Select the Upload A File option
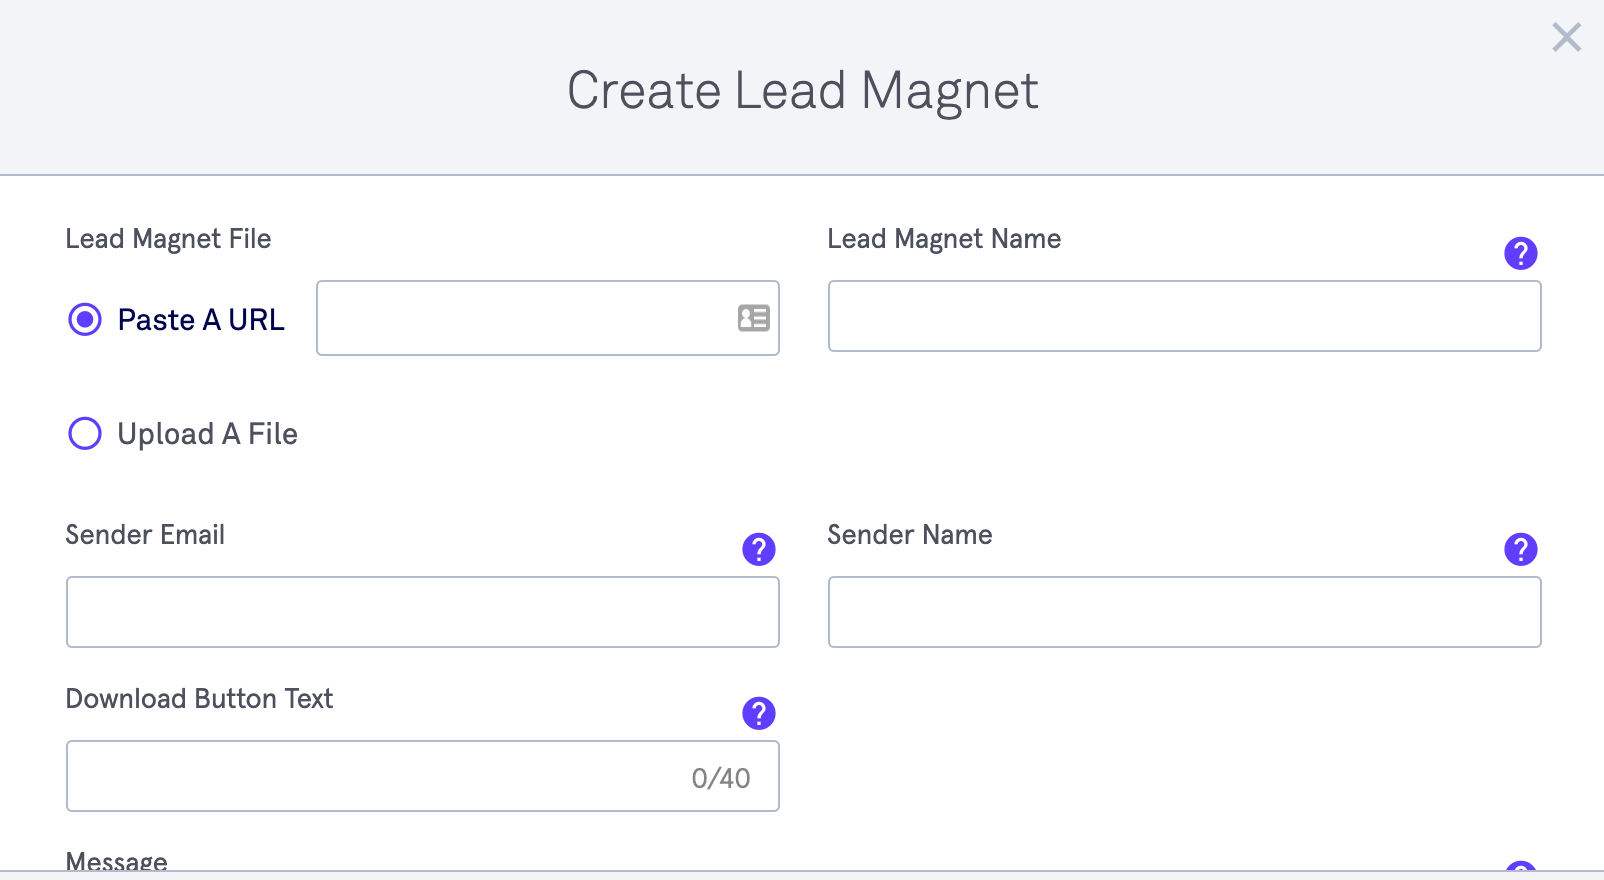The width and height of the screenshot is (1604, 880). click(85, 434)
